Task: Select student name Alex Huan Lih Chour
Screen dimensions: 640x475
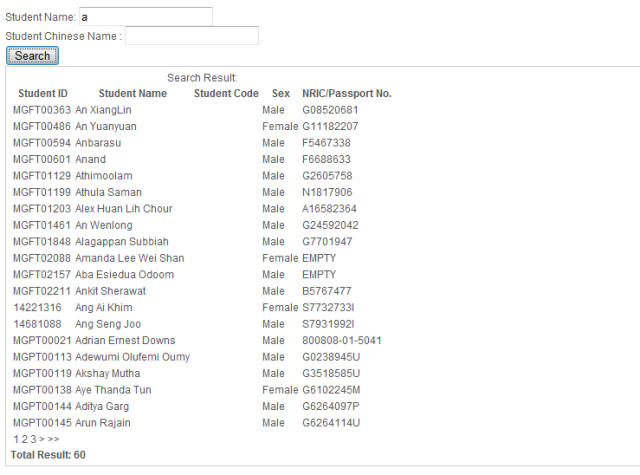Action: 124,209
